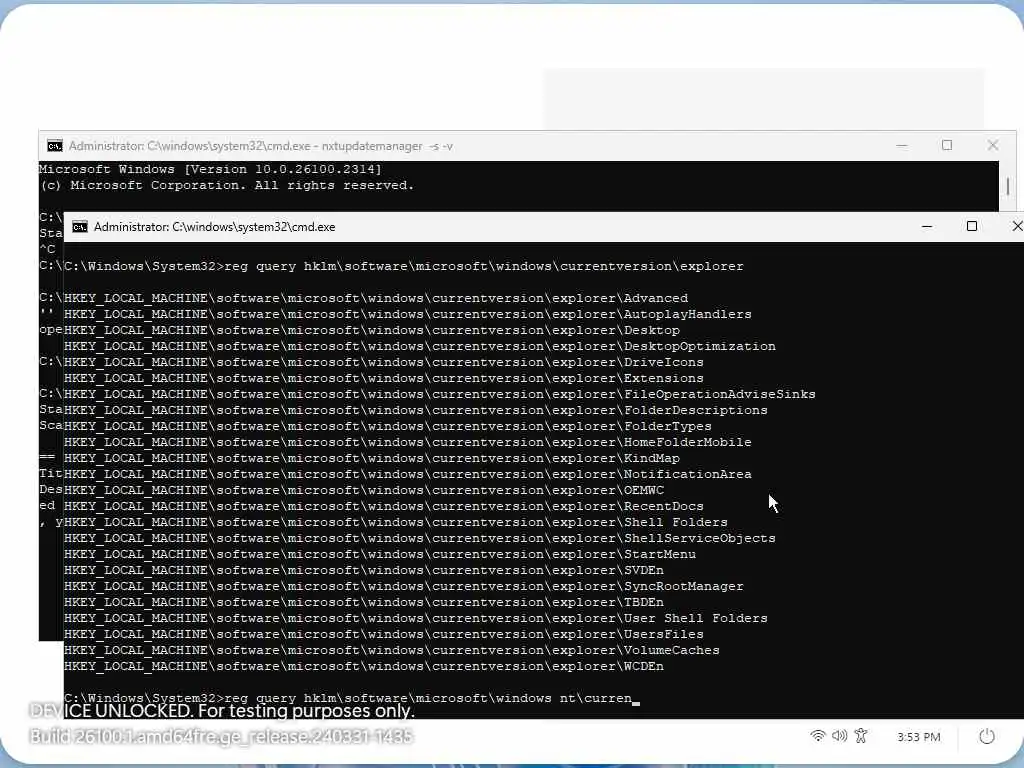
Task: Click the registry line ending in 'FolderTypes'
Action: (388, 426)
